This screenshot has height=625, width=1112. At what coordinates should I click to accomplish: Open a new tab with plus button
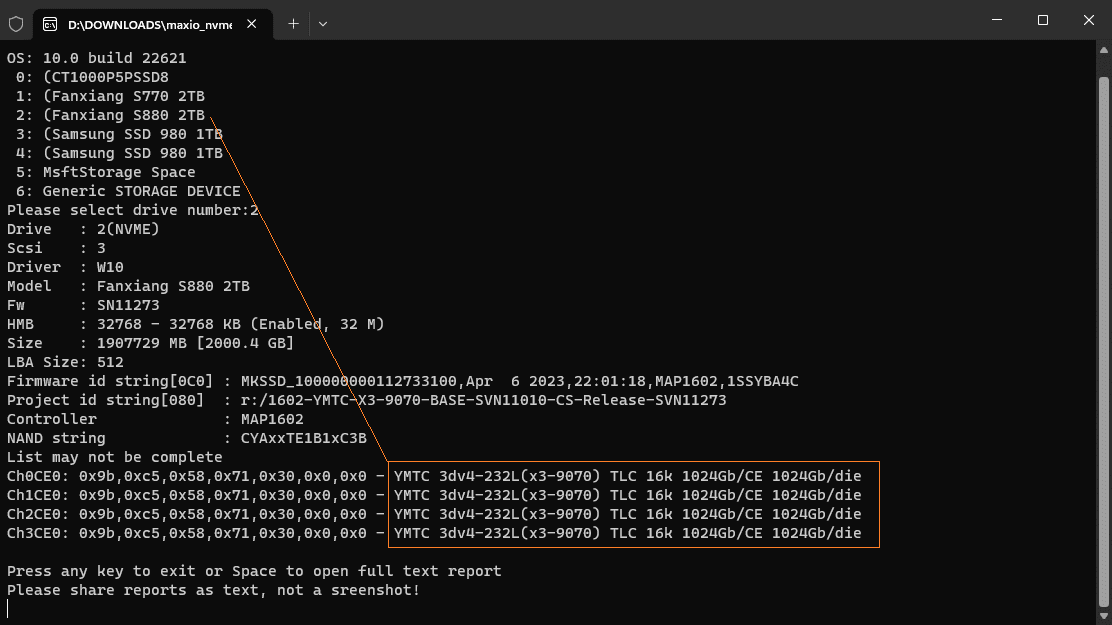[293, 24]
